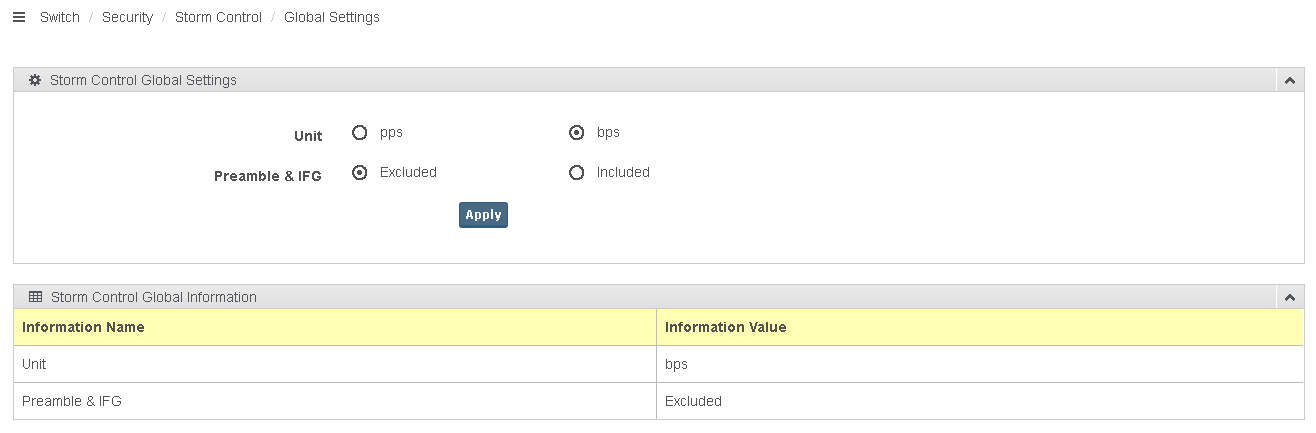Select the pps unit radio button
This screenshot has height=433, width=1316.
pos(360,133)
